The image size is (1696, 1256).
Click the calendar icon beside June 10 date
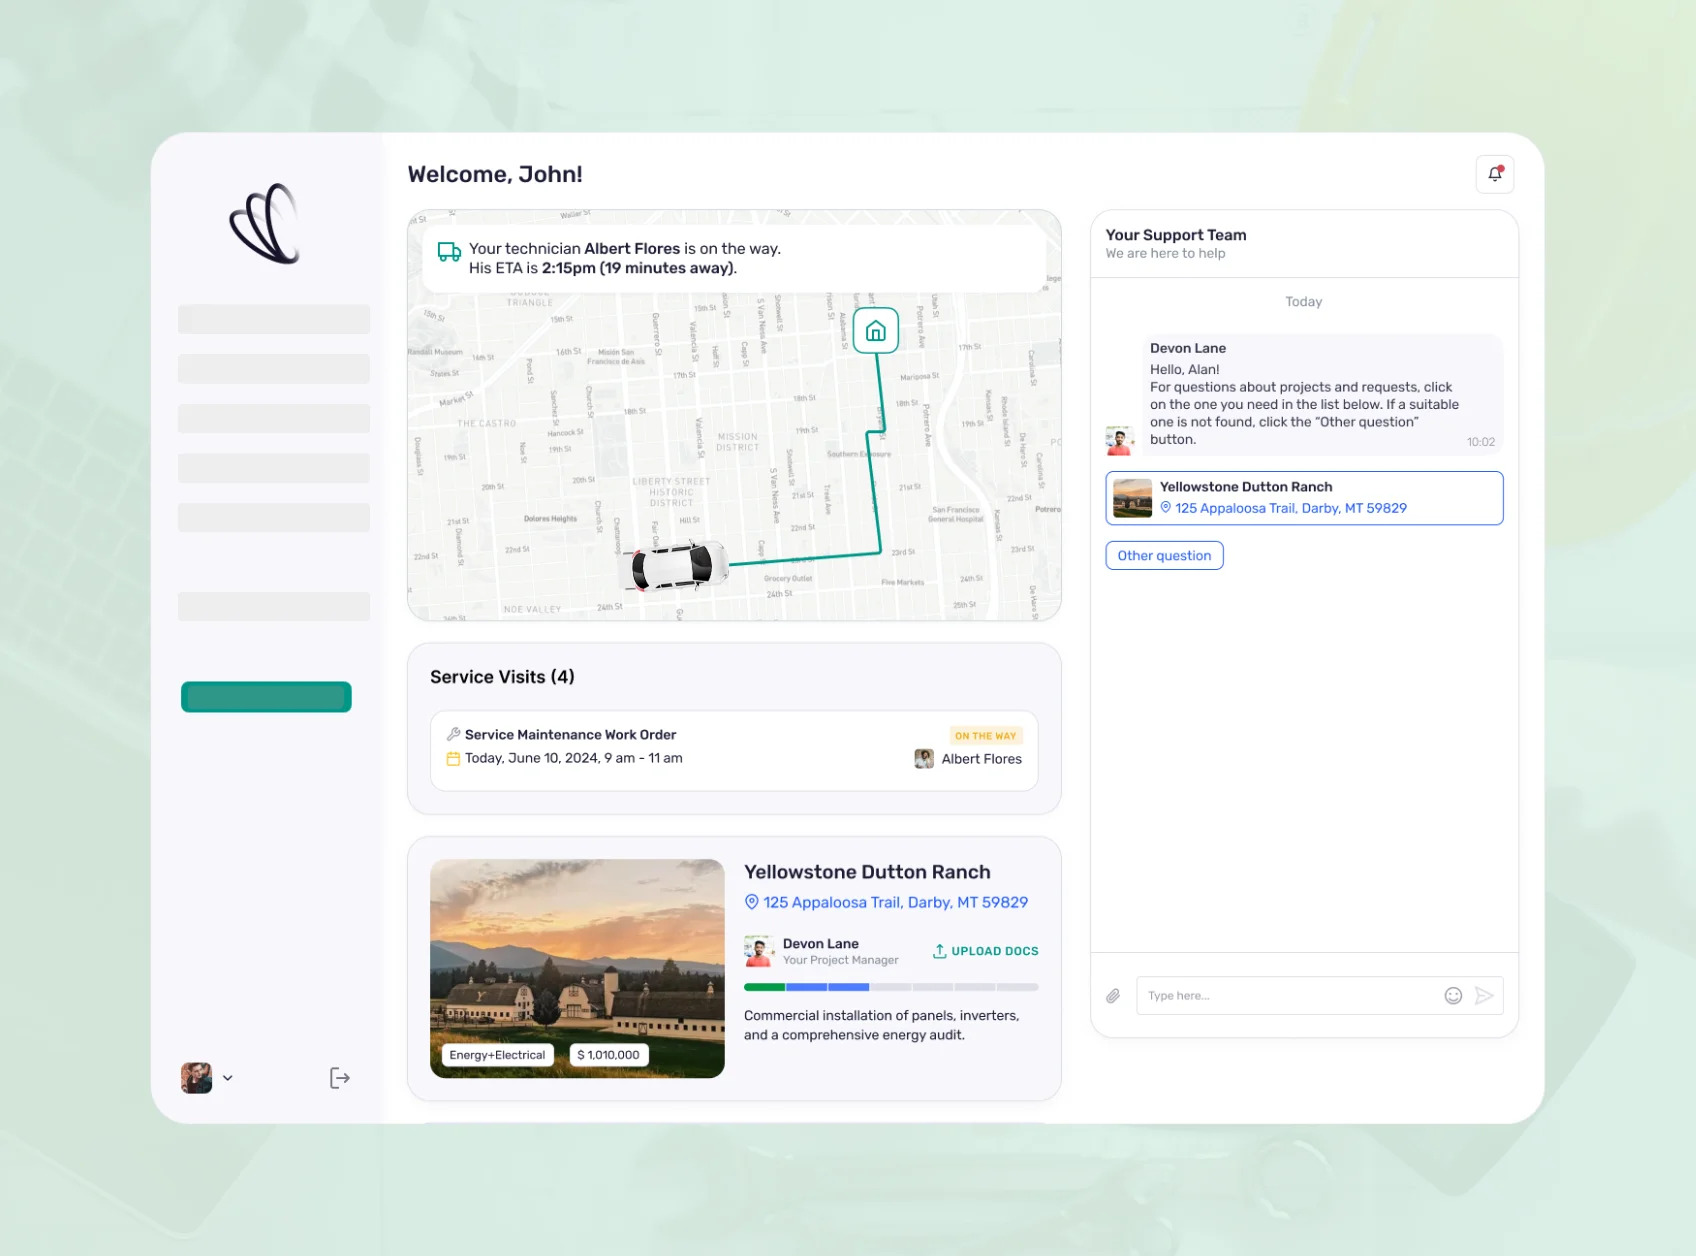(x=453, y=759)
